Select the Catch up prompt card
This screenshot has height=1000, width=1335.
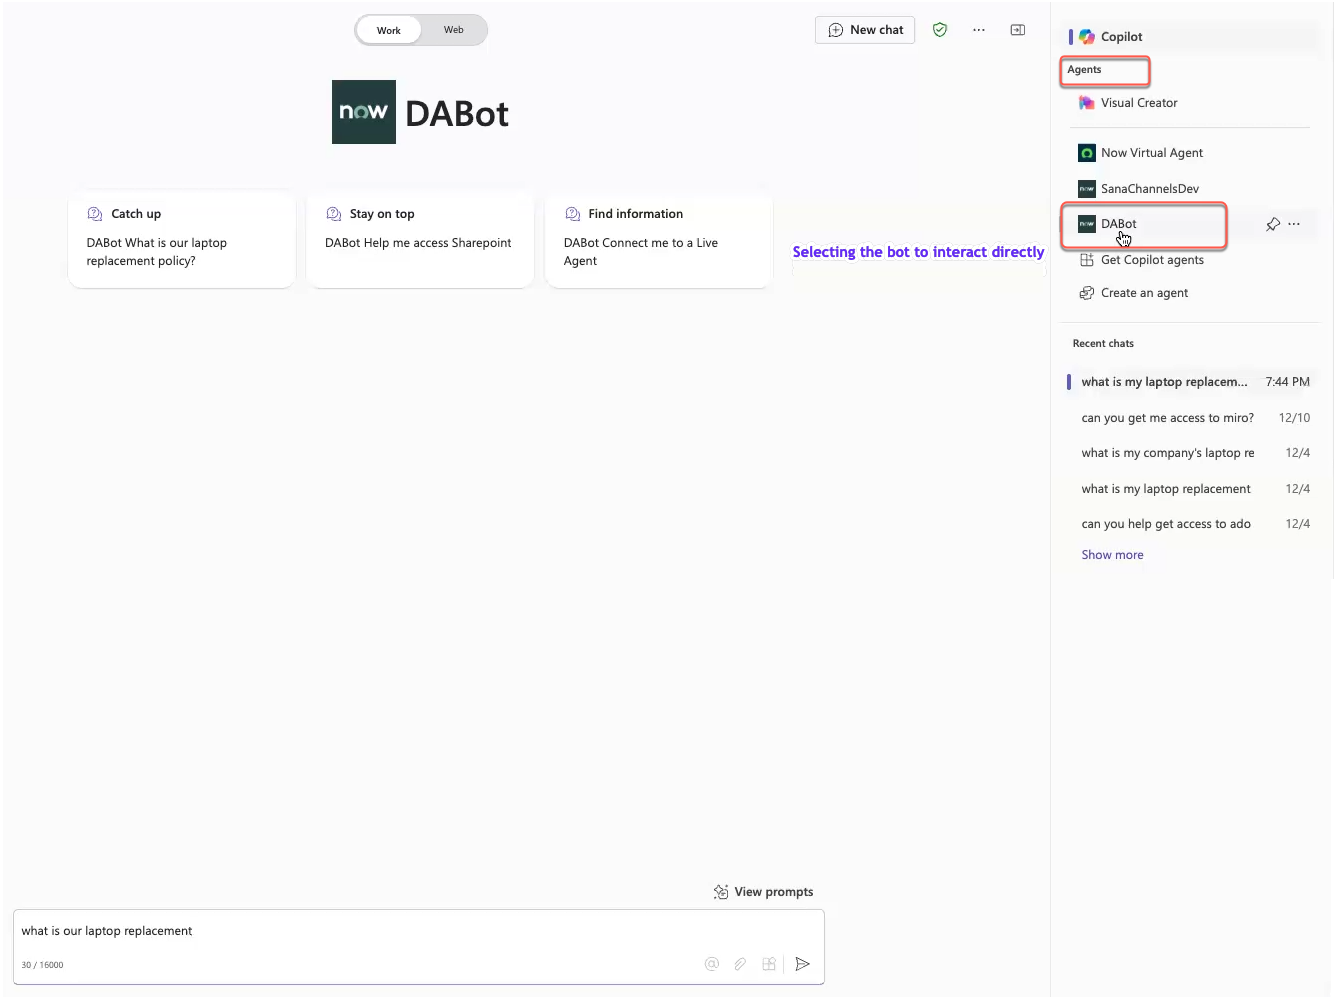click(x=182, y=238)
